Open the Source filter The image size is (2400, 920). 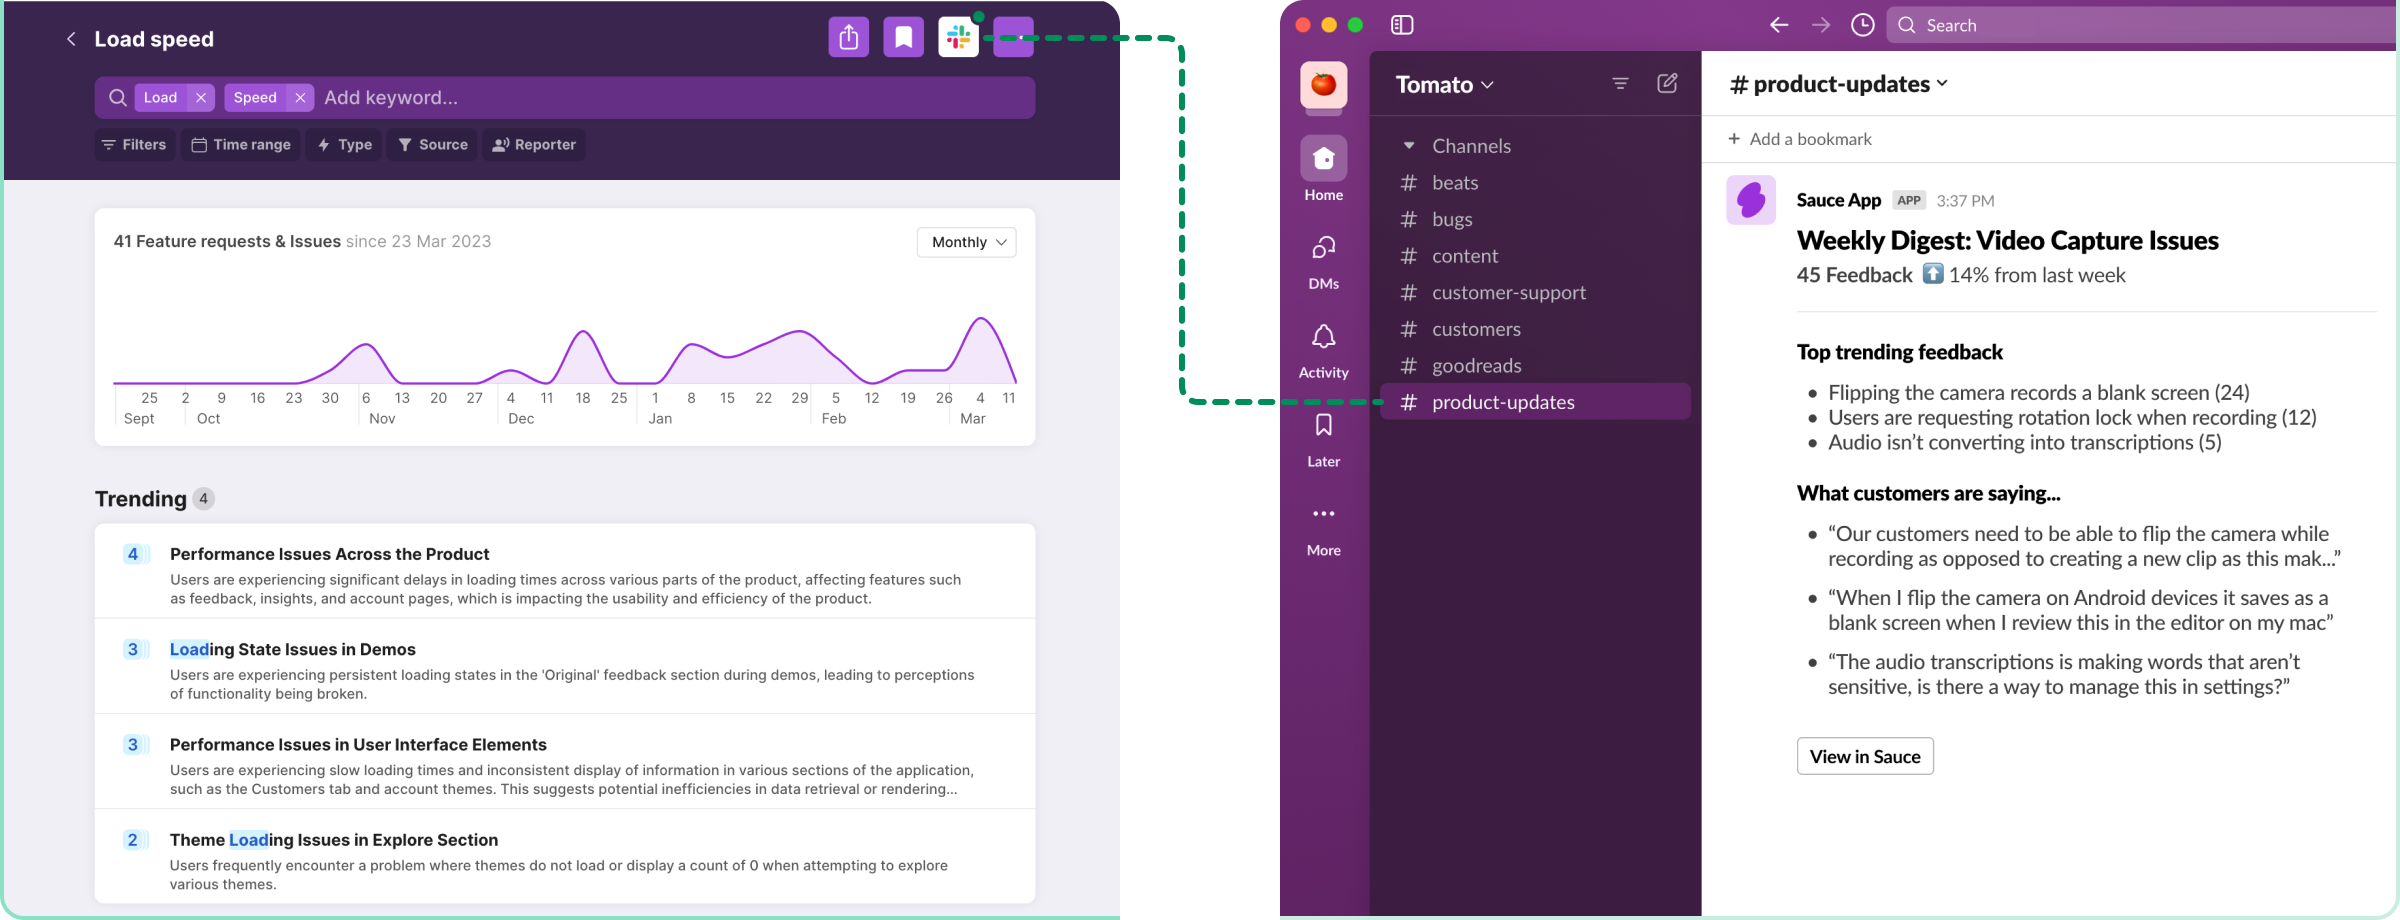[433, 144]
